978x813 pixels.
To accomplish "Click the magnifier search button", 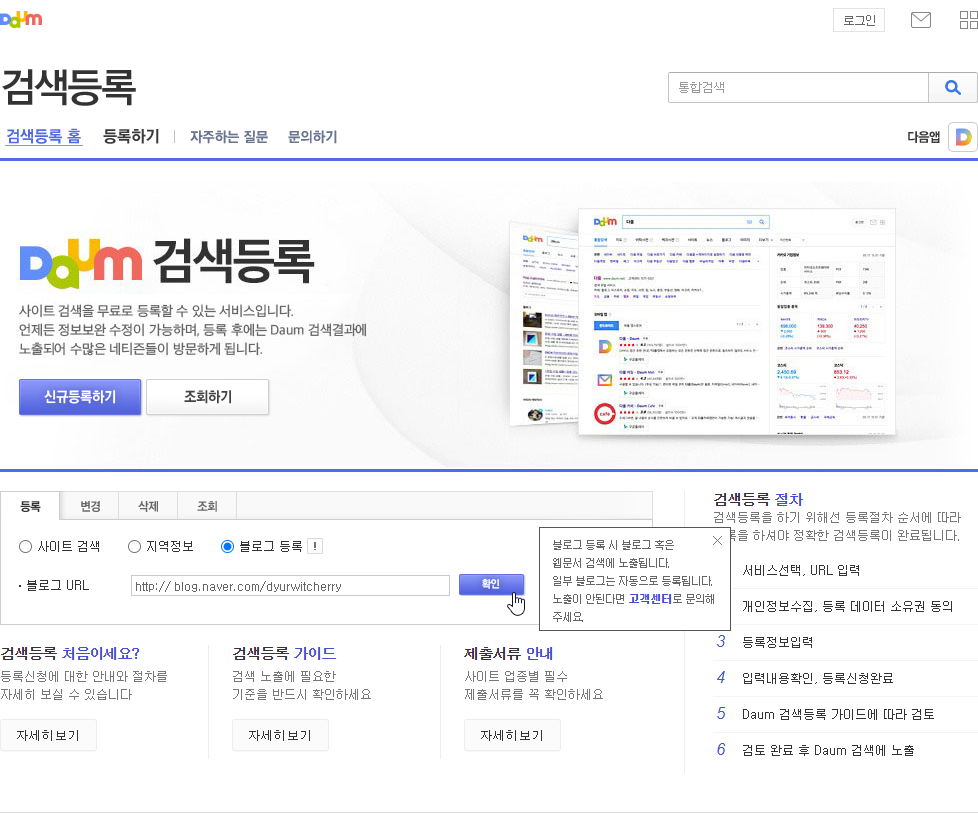I will [952, 87].
